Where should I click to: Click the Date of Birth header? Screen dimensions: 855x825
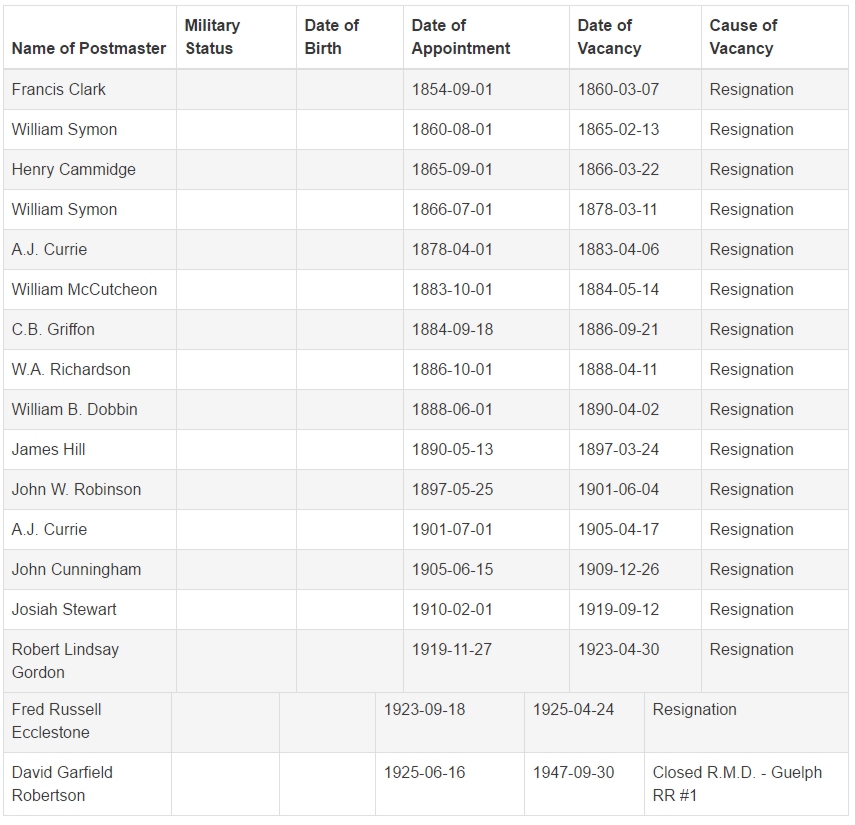[332, 37]
